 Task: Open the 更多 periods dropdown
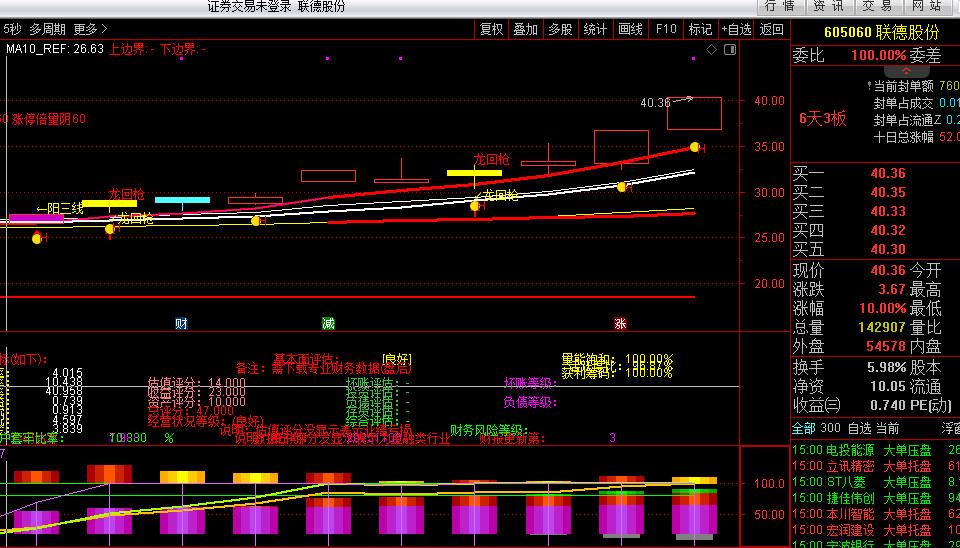[x=90, y=29]
